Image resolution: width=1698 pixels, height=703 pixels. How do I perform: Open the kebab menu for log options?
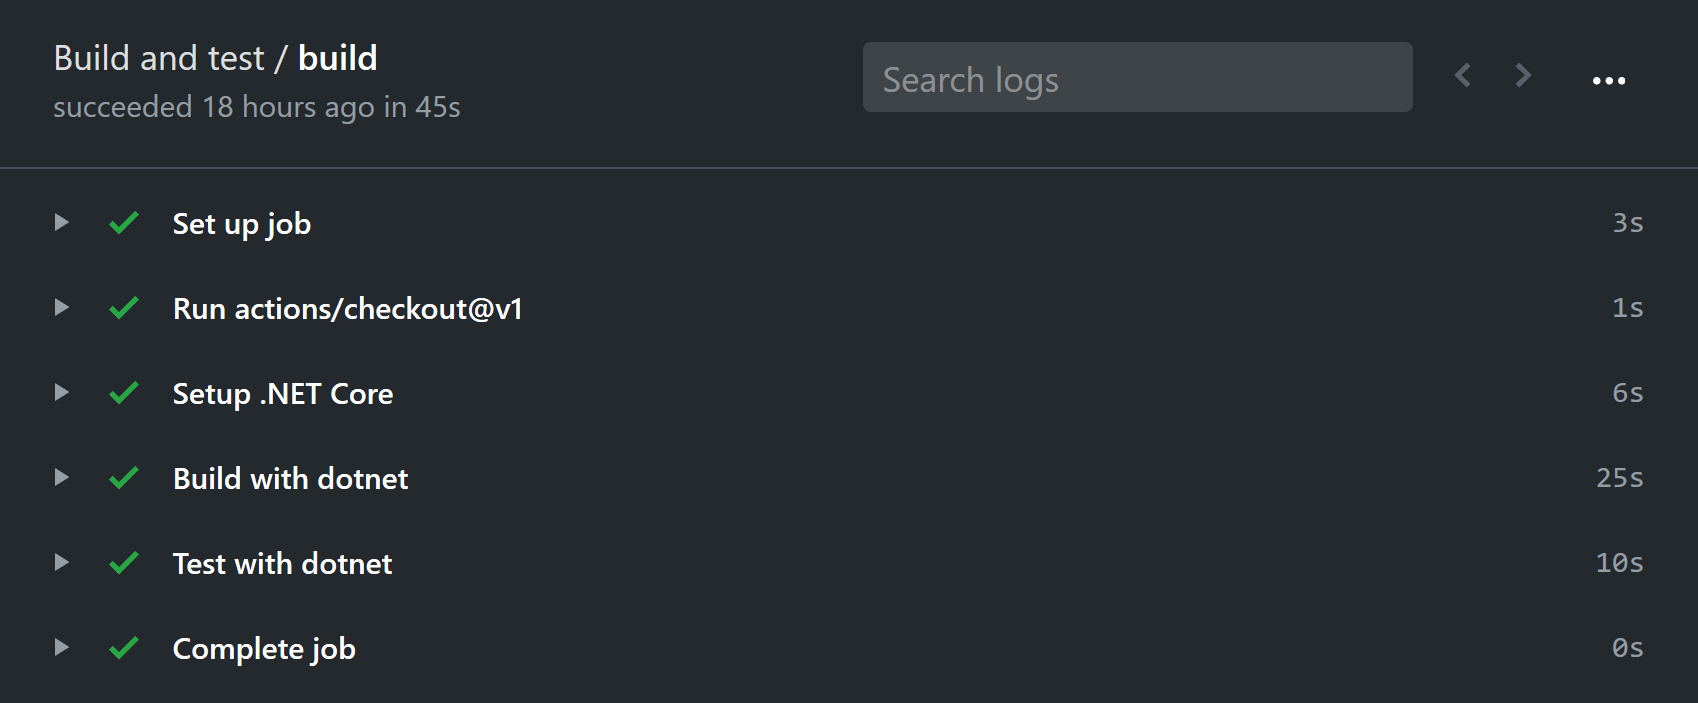1609,80
